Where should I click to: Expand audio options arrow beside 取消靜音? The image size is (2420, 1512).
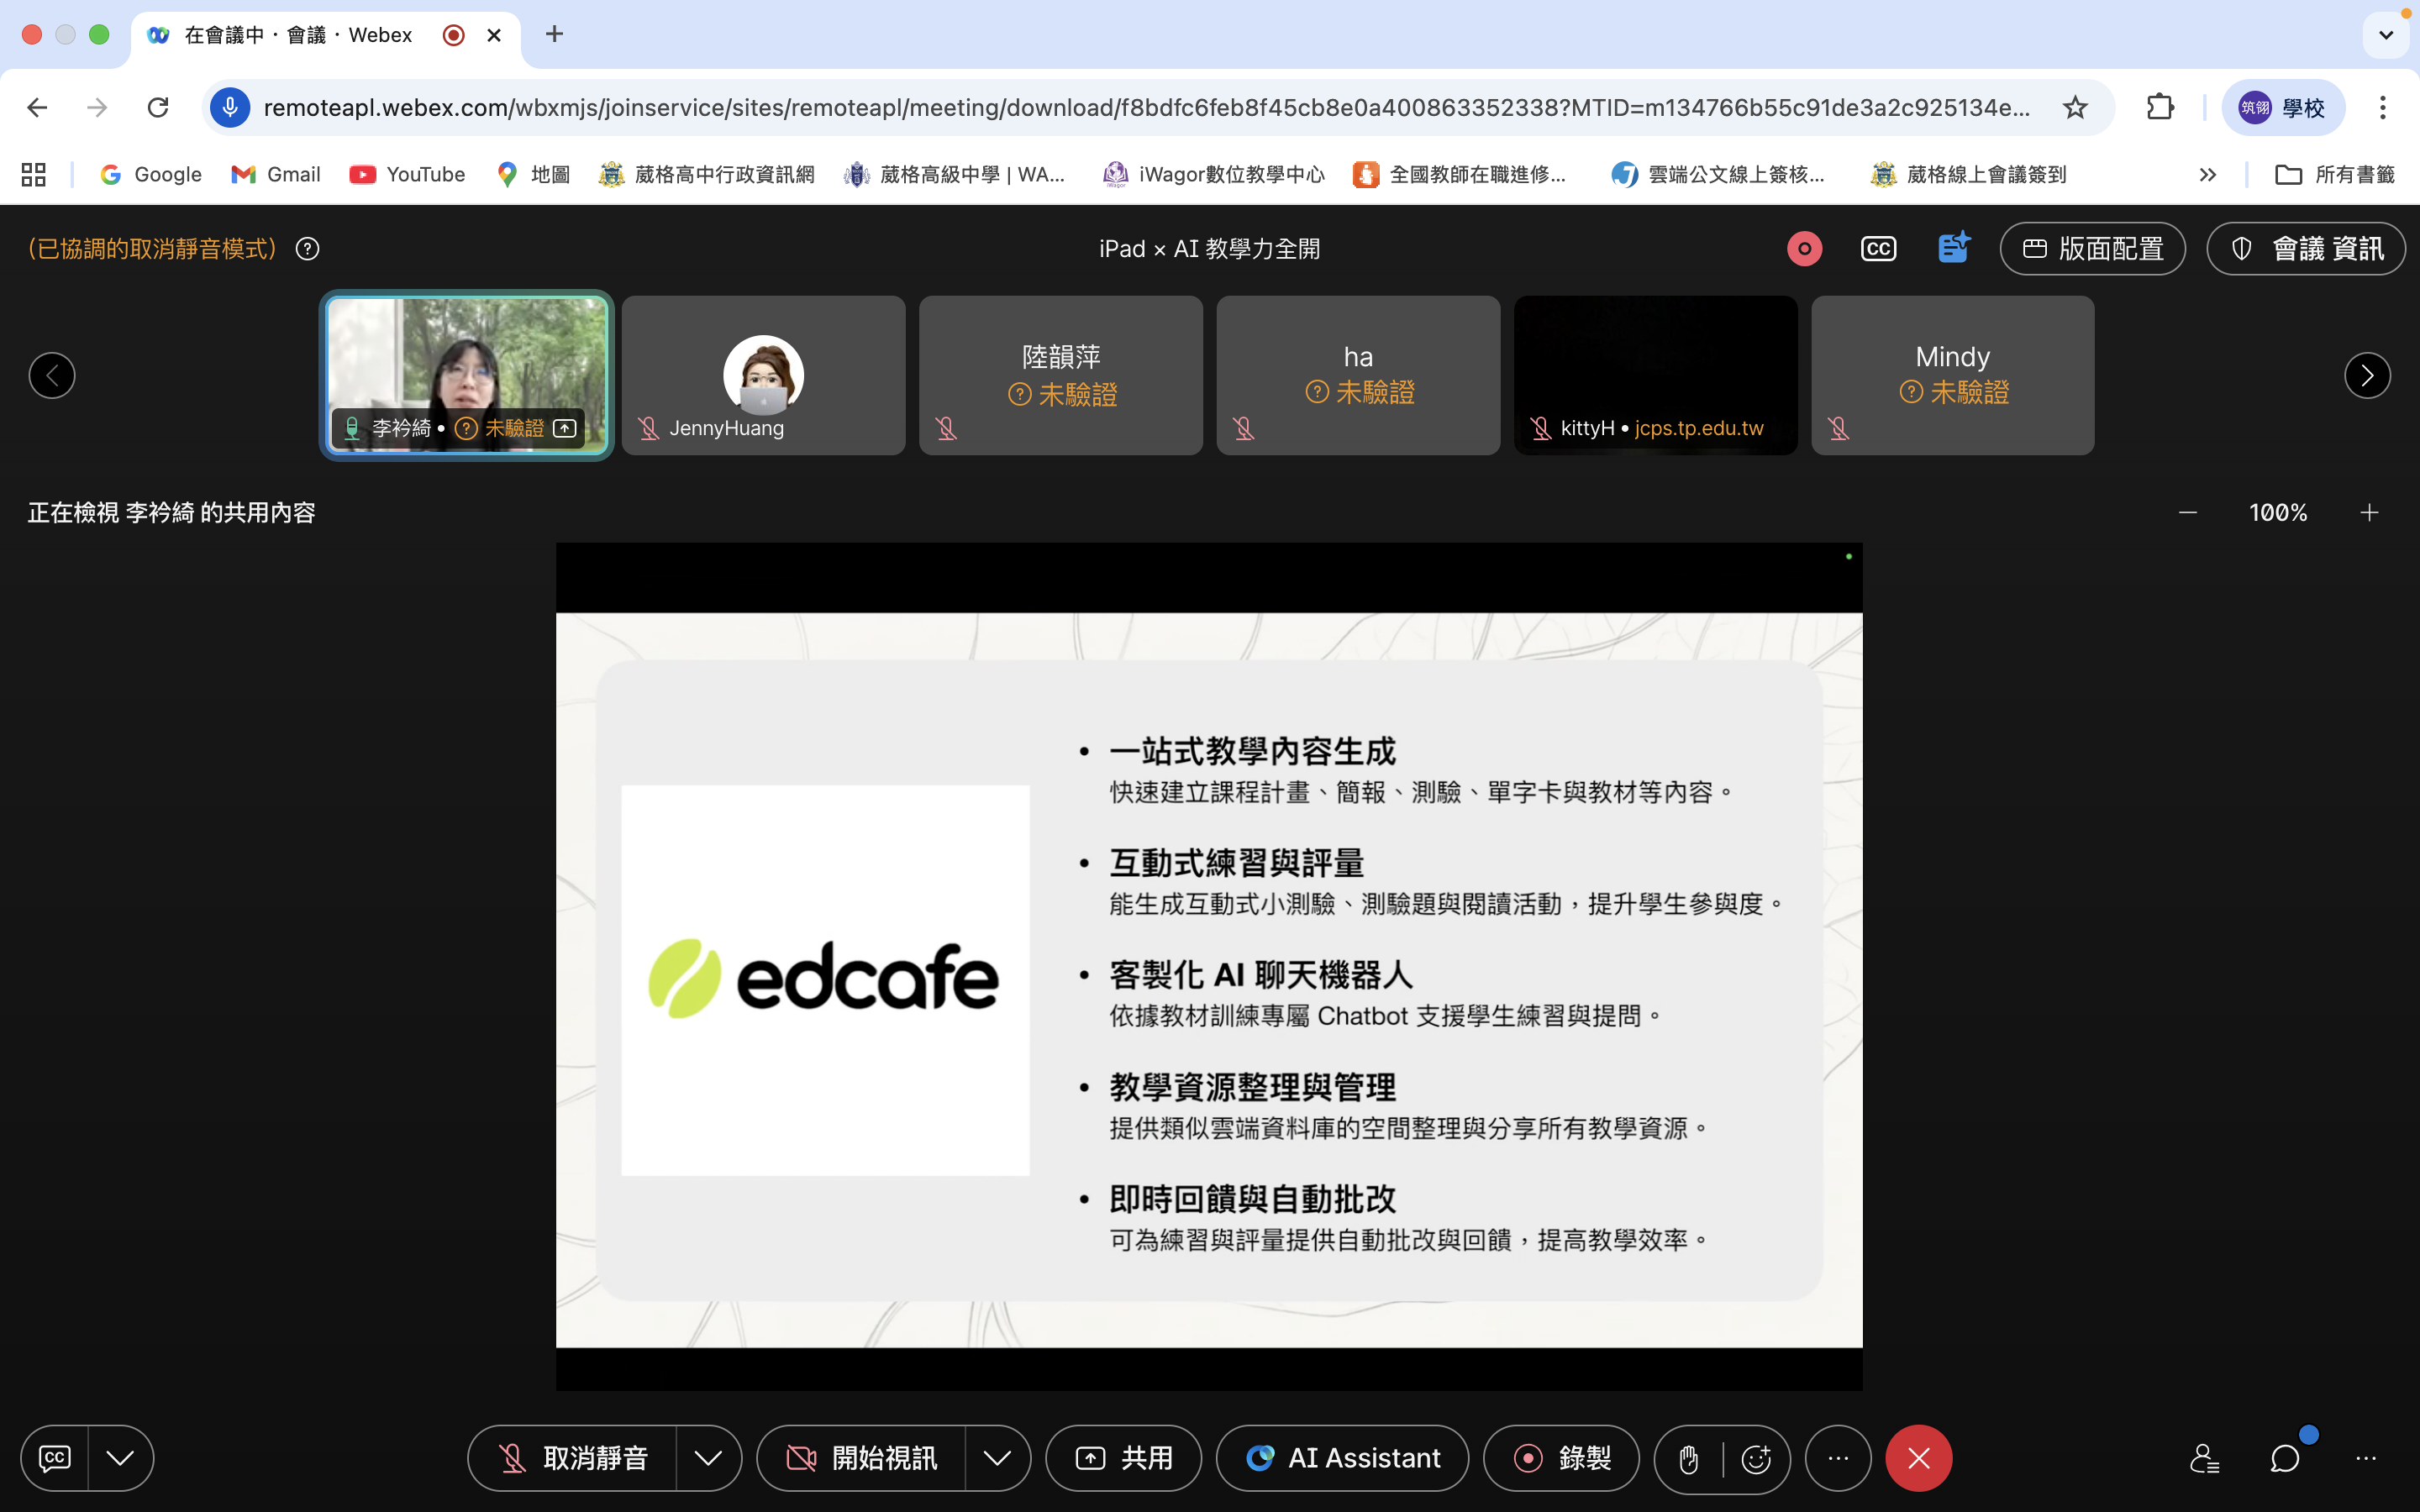click(x=708, y=1458)
